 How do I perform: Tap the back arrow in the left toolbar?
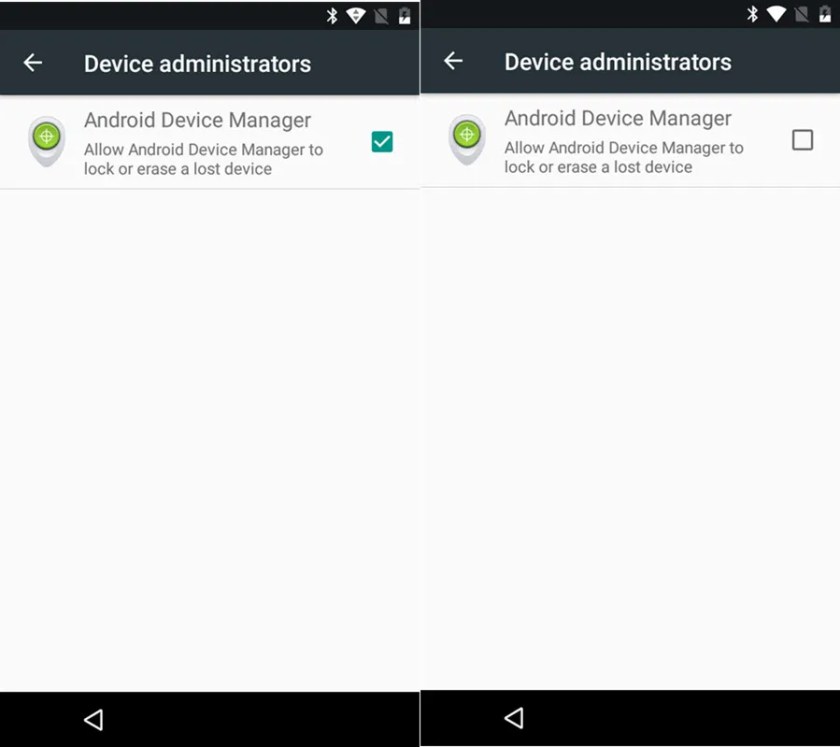[33, 62]
